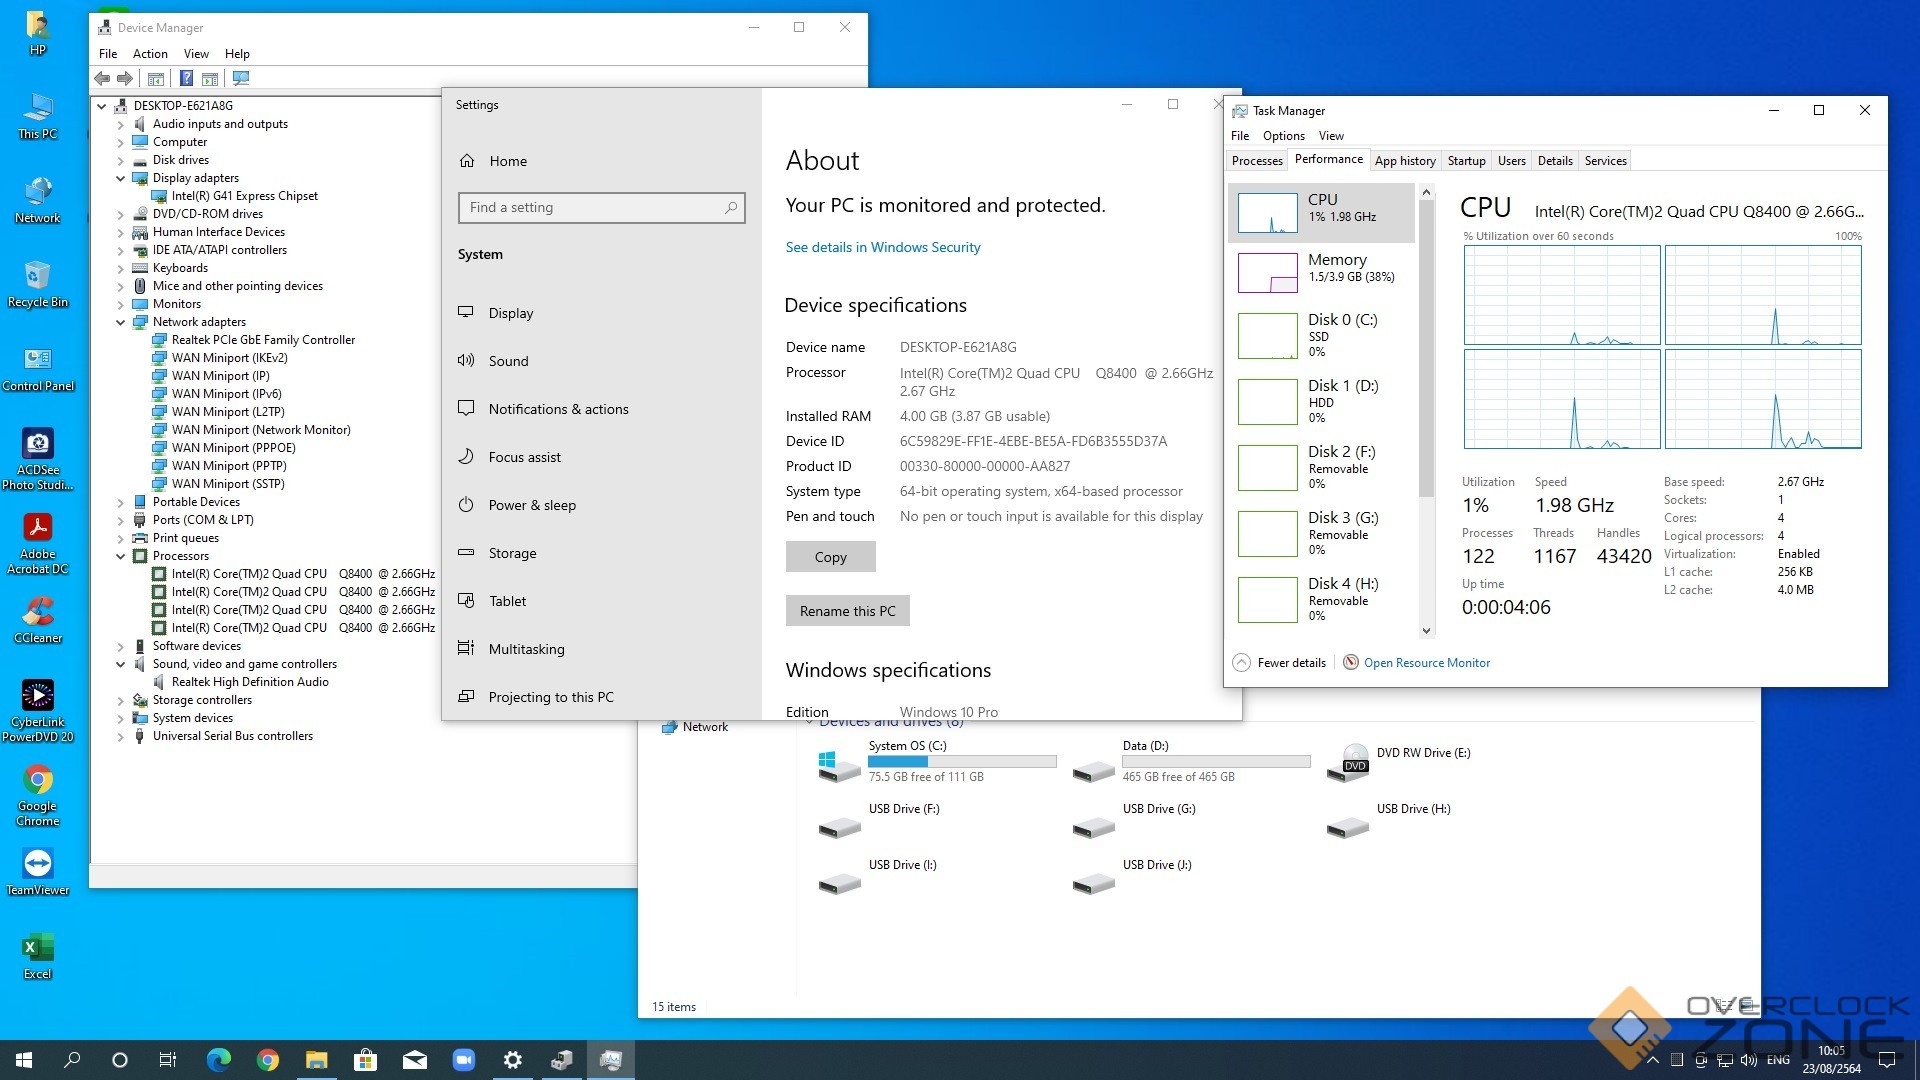
Task: Click the Help icon in Device Manager toolbar
Action: [186, 78]
